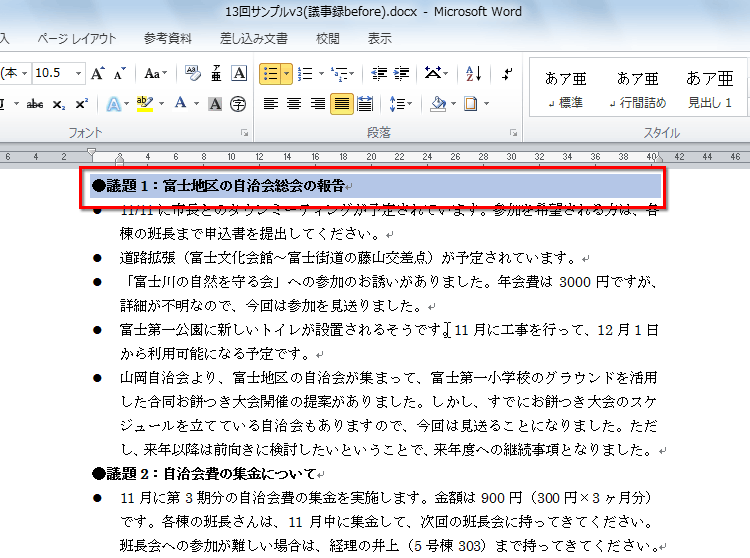
Task: Apply the 行間詰め style
Action: (x=638, y=89)
